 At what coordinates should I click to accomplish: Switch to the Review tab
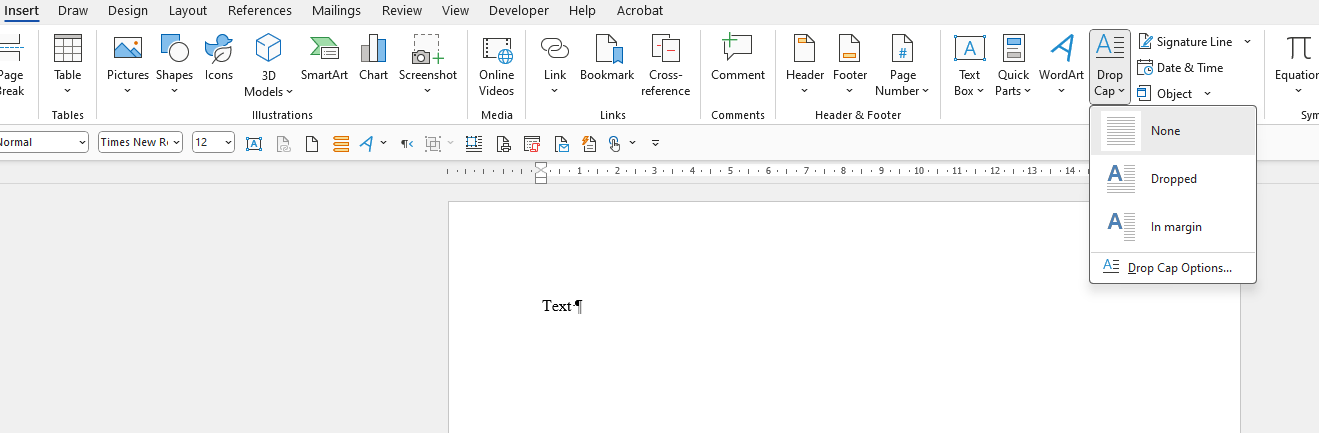[x=402, y=11]
